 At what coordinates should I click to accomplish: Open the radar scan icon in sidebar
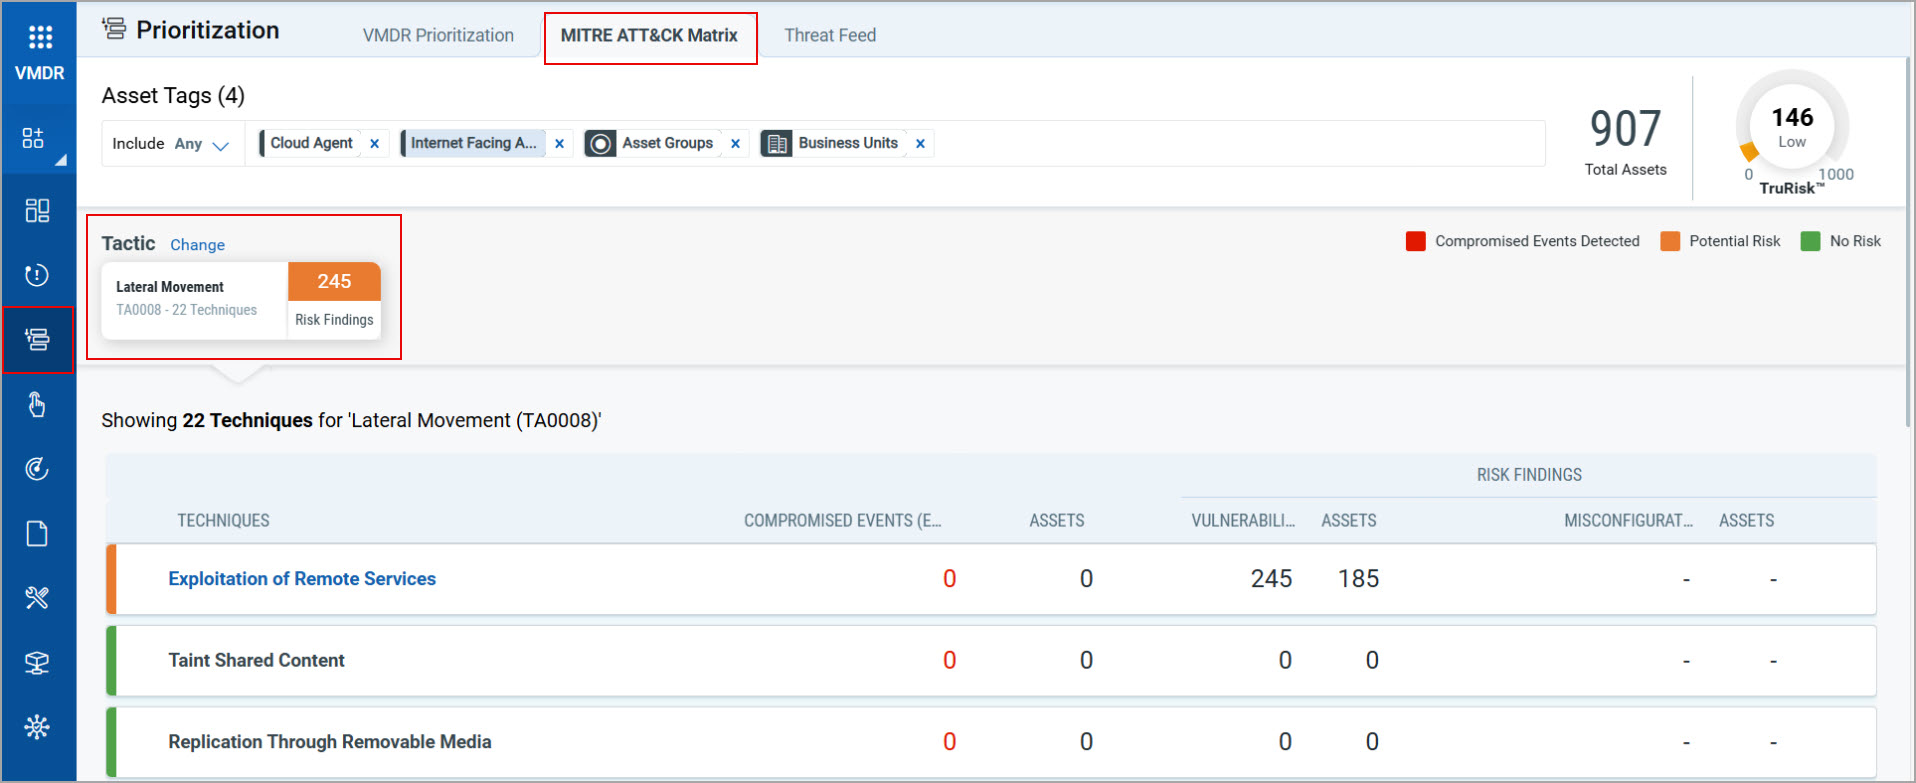(x=37, y=469)
